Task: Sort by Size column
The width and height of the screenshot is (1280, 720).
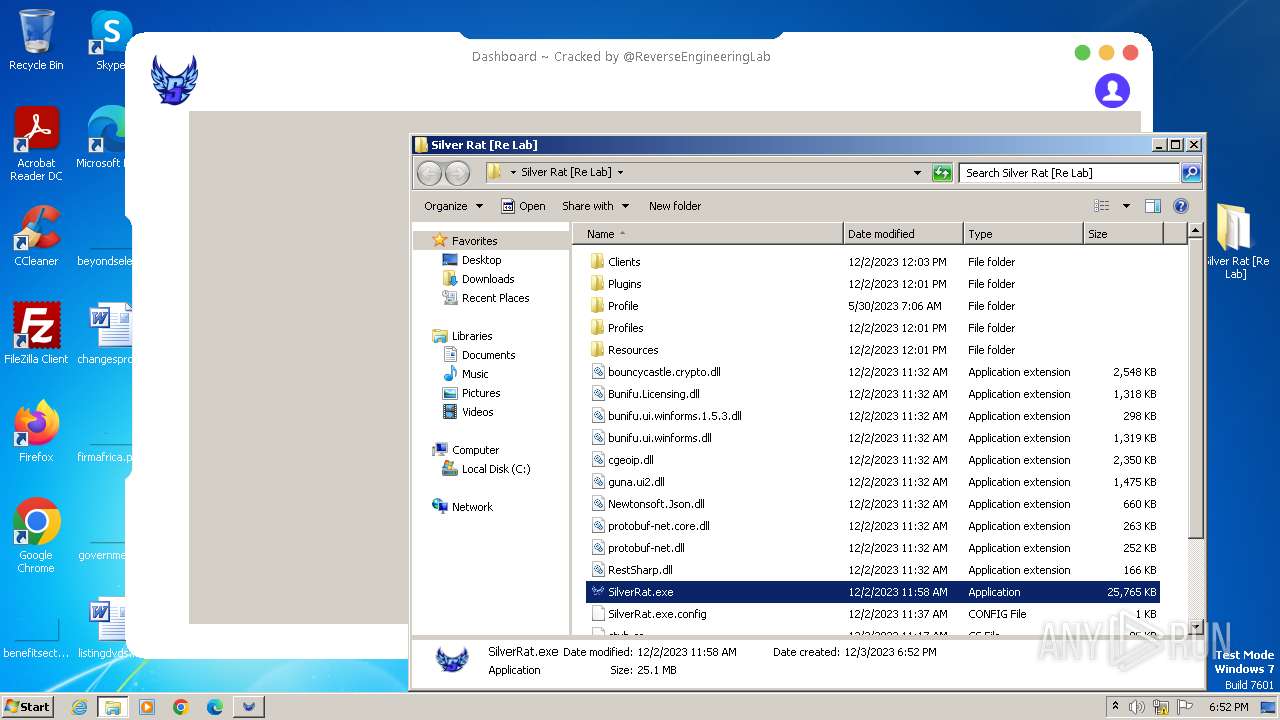Action: click(x=1123, y=234)
